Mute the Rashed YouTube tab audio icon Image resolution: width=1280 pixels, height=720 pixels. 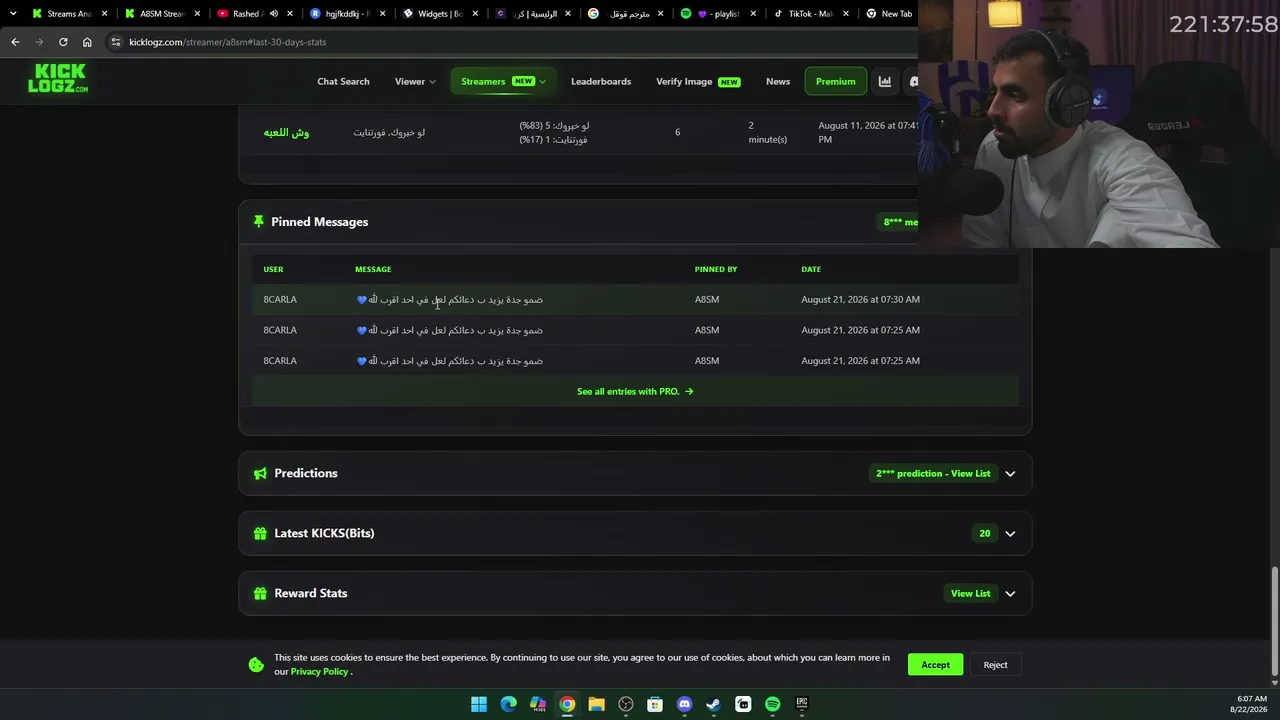coord(273,14)
